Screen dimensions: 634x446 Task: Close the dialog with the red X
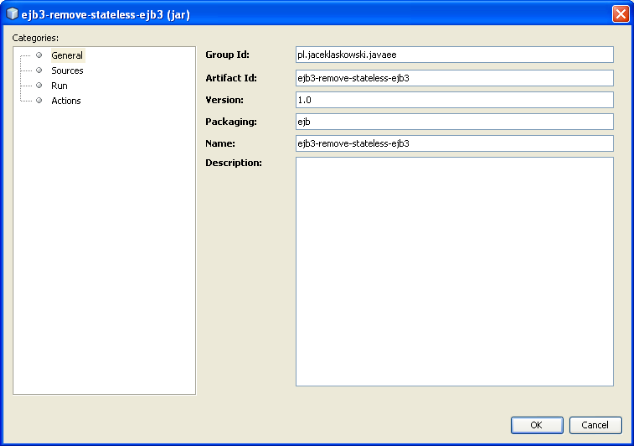(x=620, y=14)
